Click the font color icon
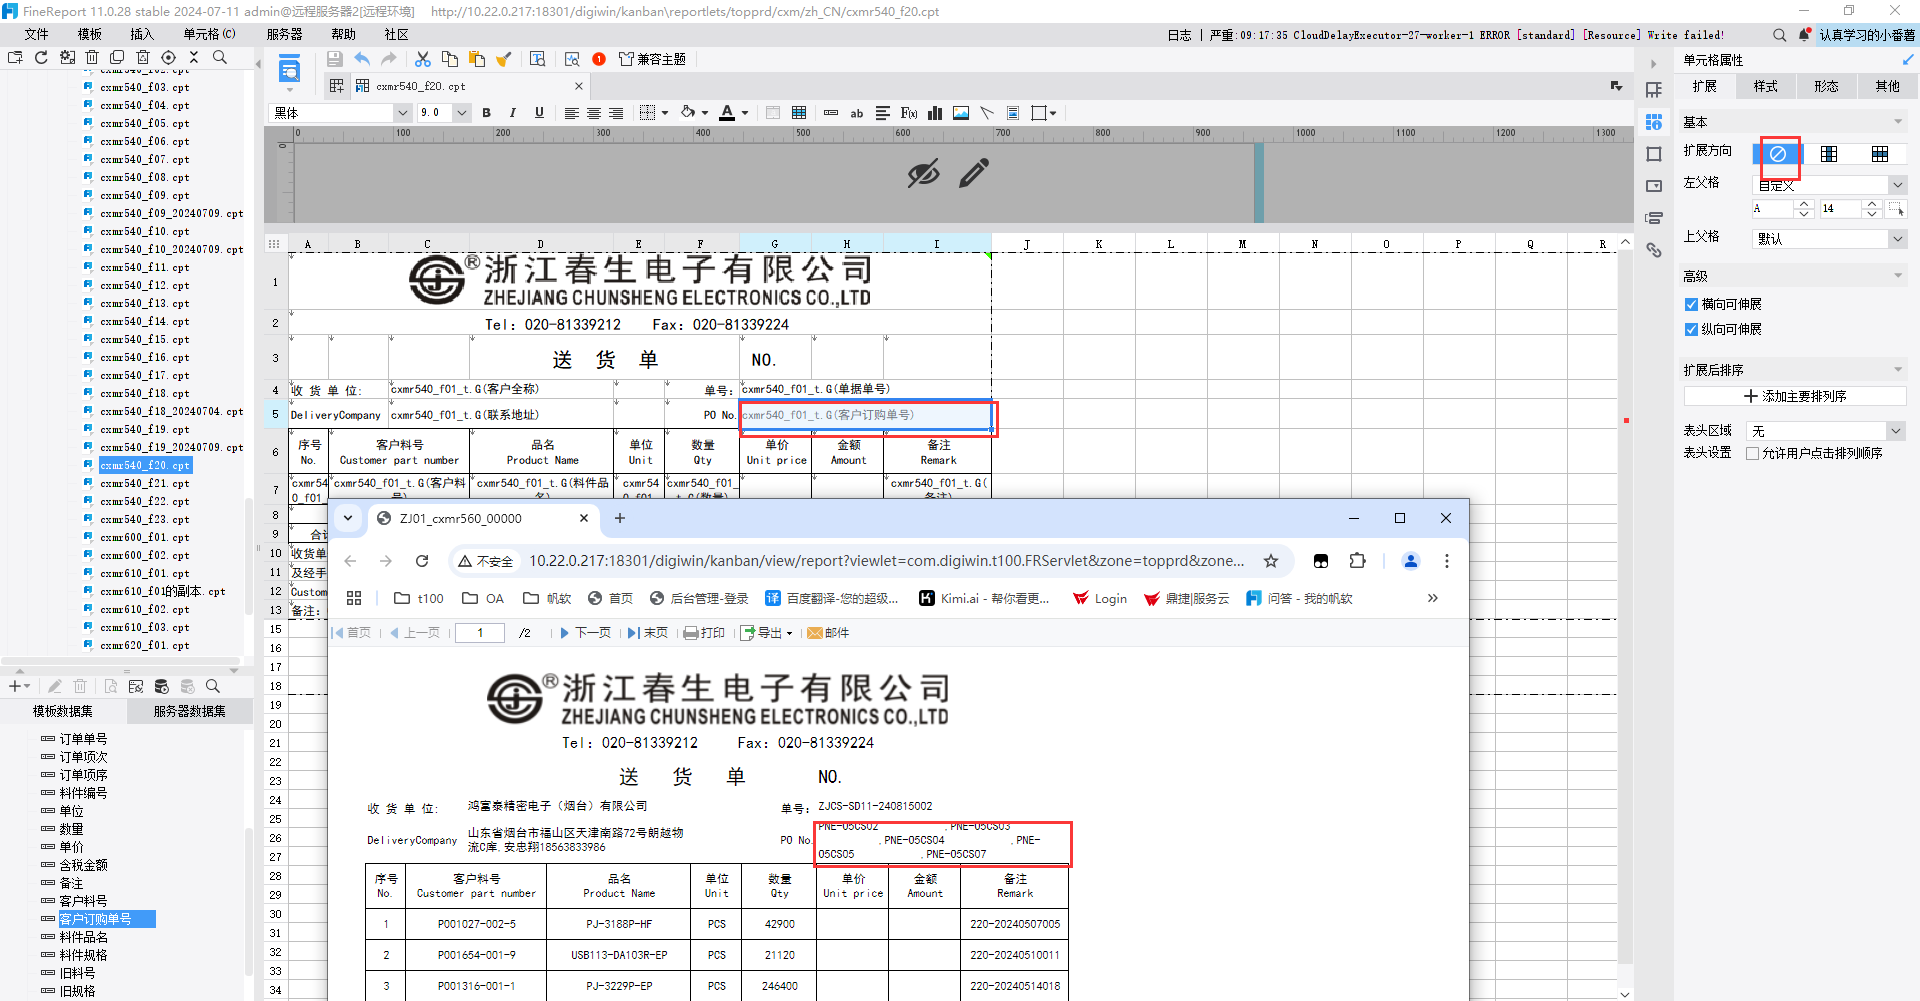 (728, 113)
